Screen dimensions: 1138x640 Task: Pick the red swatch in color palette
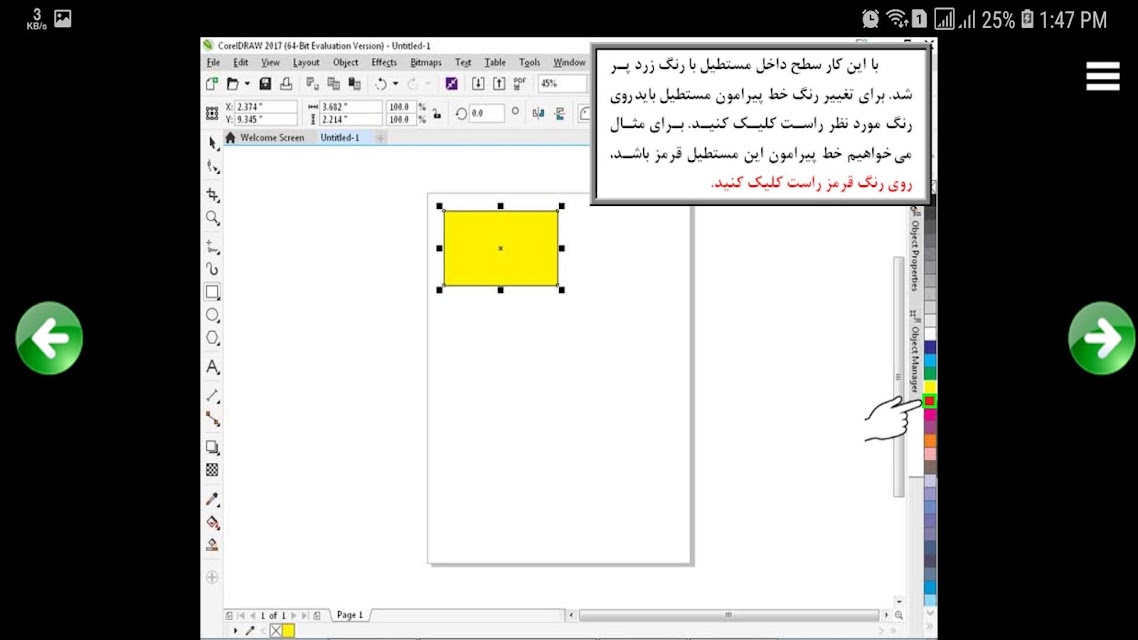(x=930, y=401)
